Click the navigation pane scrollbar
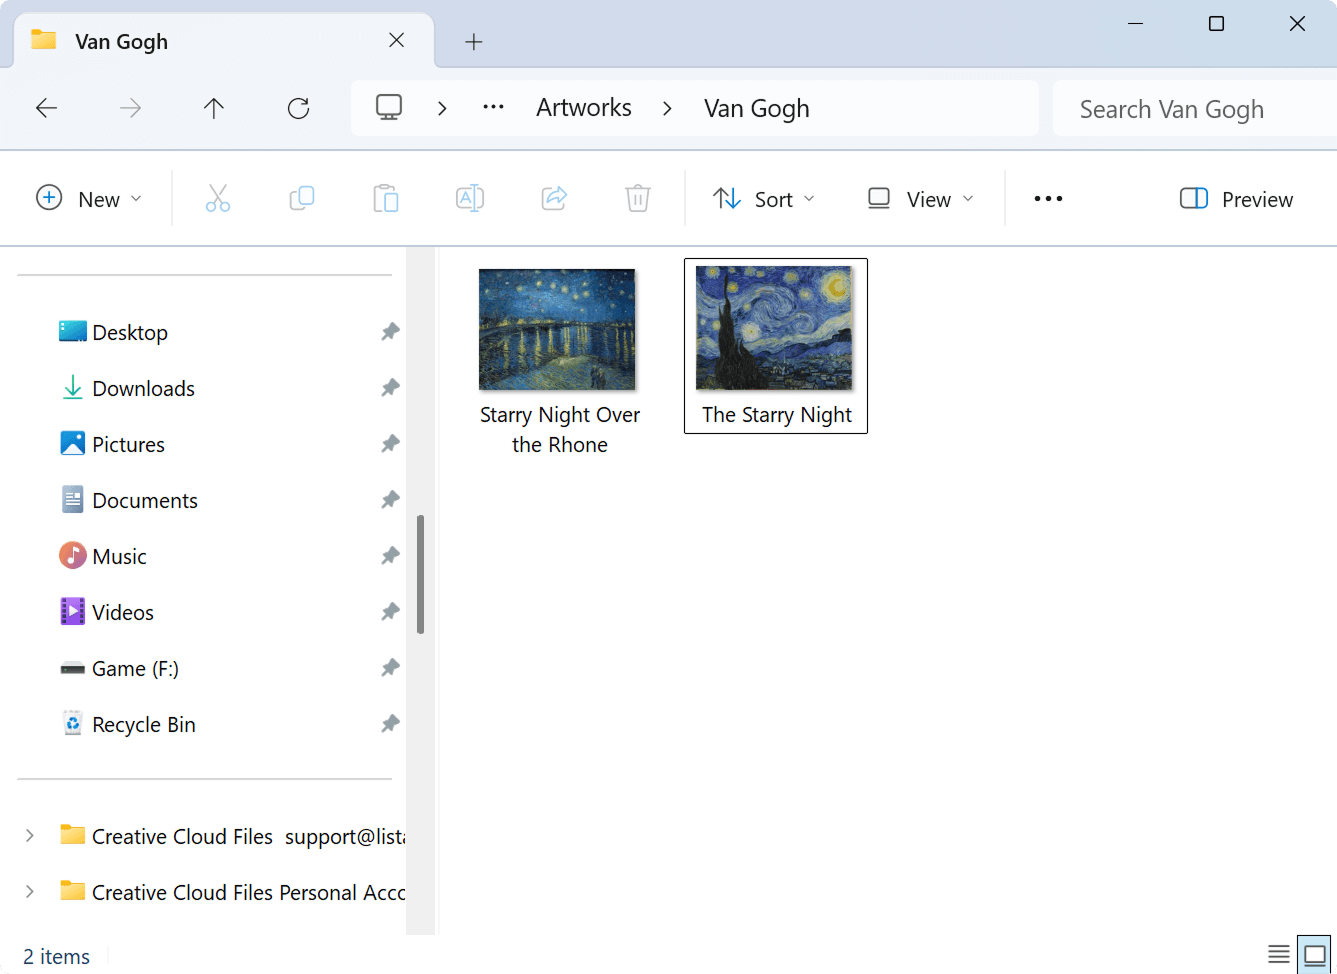The height and width of the screenshot is (974, 1337). [421, 574]
